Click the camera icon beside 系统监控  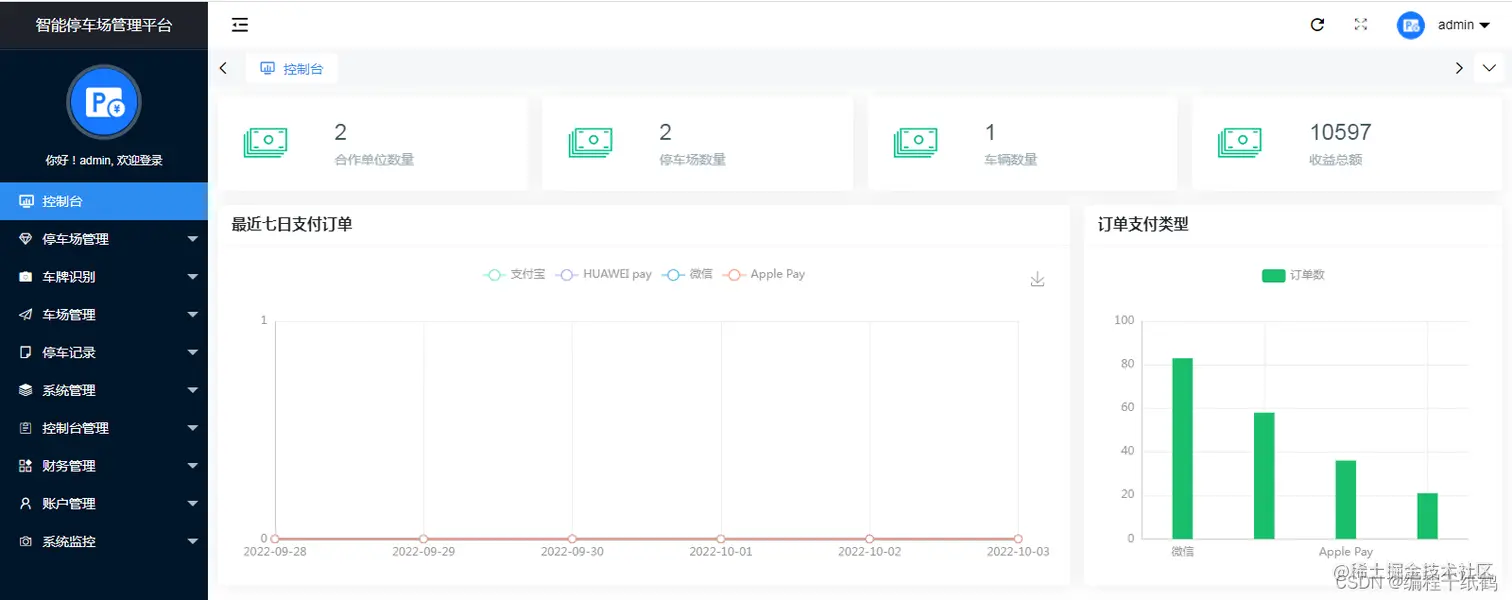point(26,542)
